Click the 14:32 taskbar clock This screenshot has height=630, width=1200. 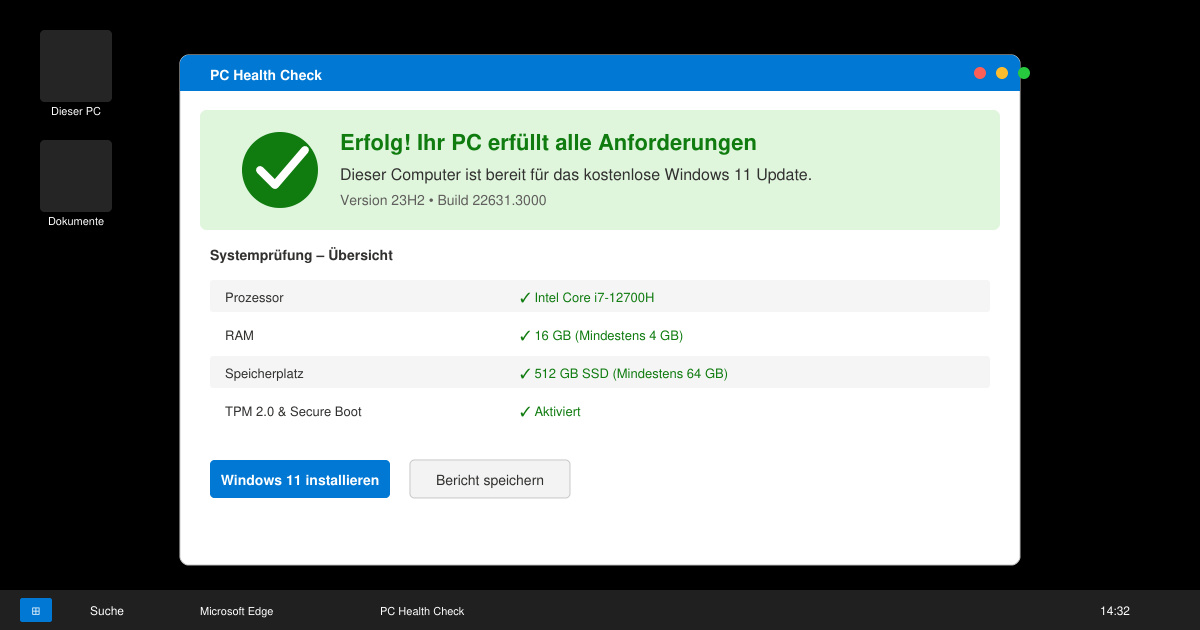click(x=1115, y=611)
